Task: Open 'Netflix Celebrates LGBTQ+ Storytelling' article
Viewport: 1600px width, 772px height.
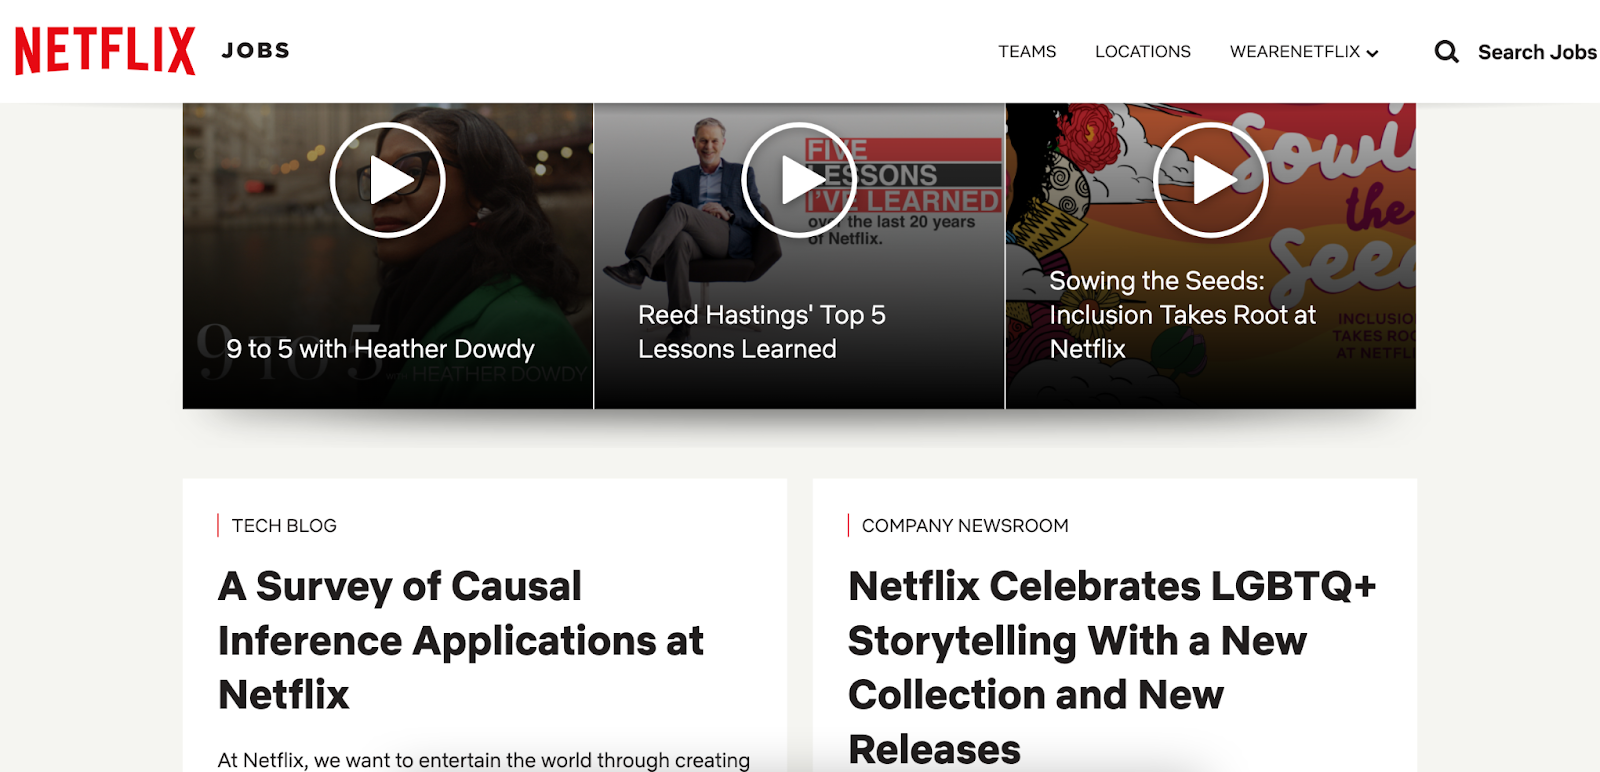Action: [1112, 667]
